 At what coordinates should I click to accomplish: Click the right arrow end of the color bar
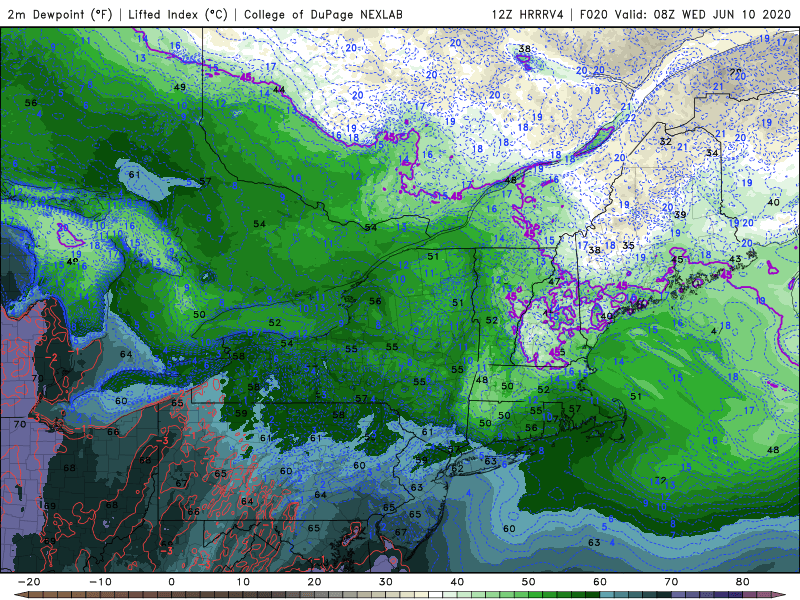pyautogui.click(x=781, y=595)
